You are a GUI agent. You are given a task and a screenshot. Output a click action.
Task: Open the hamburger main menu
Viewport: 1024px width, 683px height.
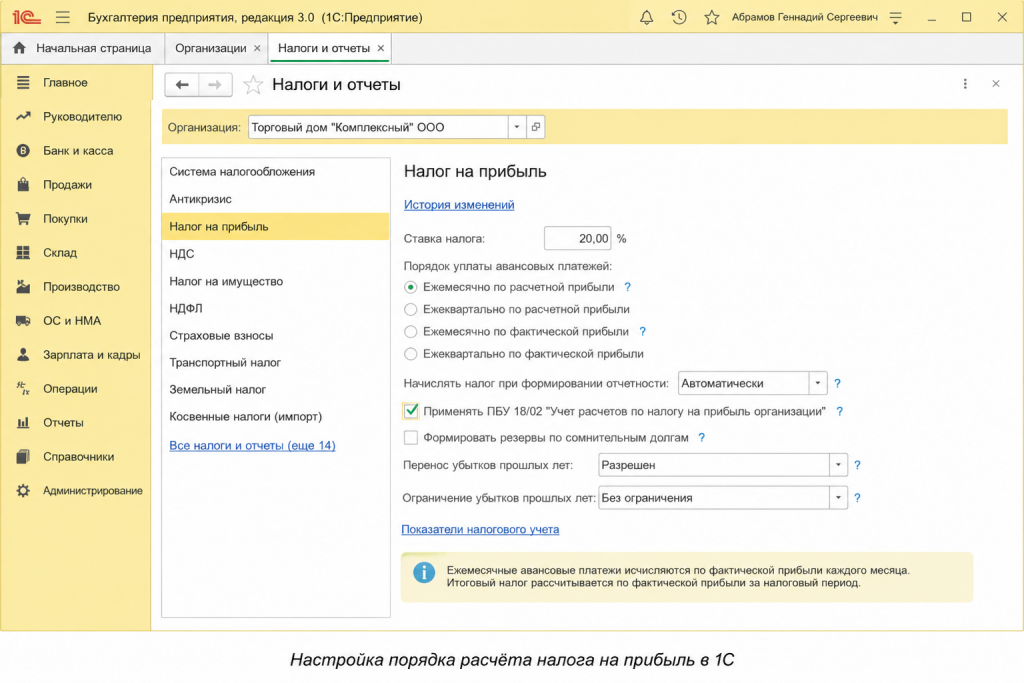coord(63,17)
